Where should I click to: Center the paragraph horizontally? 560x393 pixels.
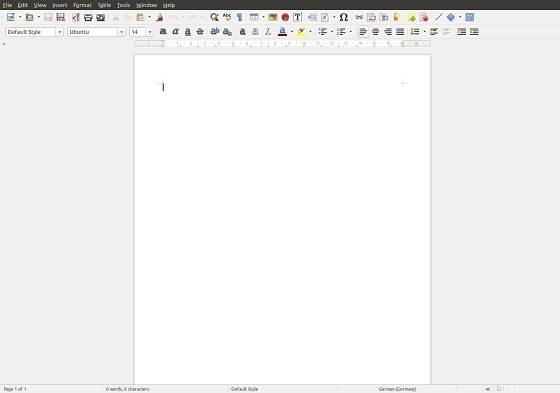tap(375, 32)
